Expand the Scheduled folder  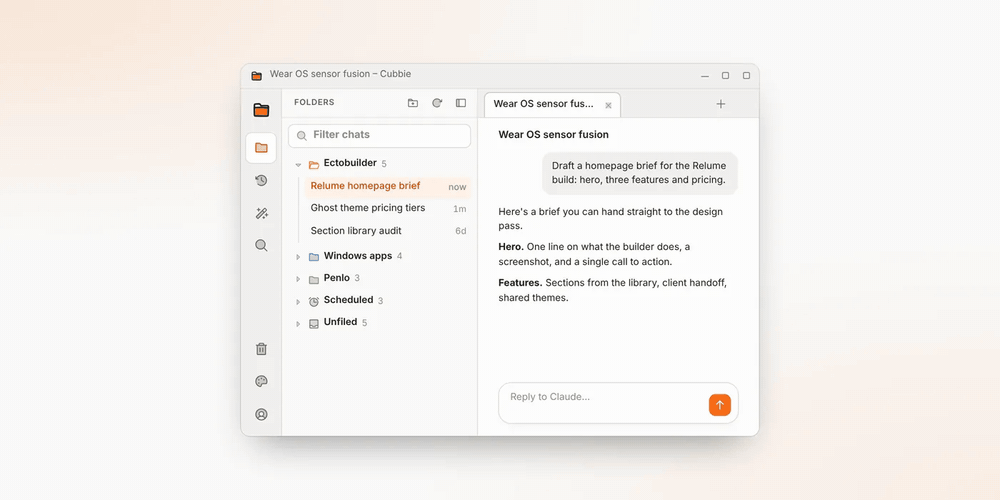click(x=298, y=301)
